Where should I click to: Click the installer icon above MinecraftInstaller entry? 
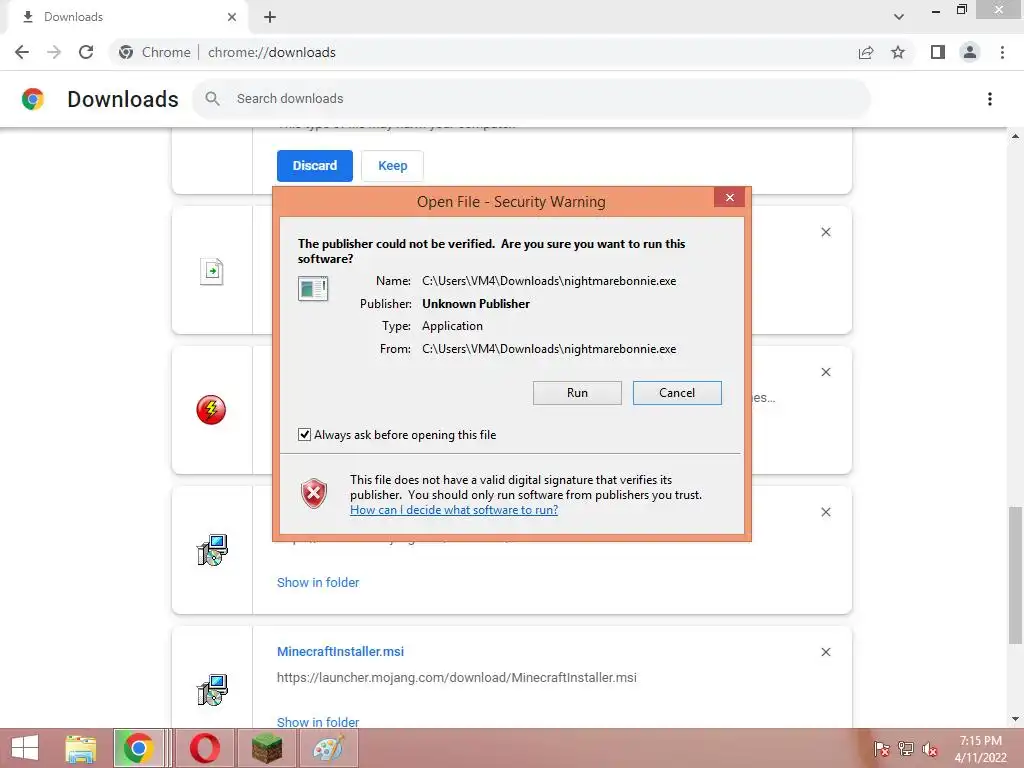point(212,550)
